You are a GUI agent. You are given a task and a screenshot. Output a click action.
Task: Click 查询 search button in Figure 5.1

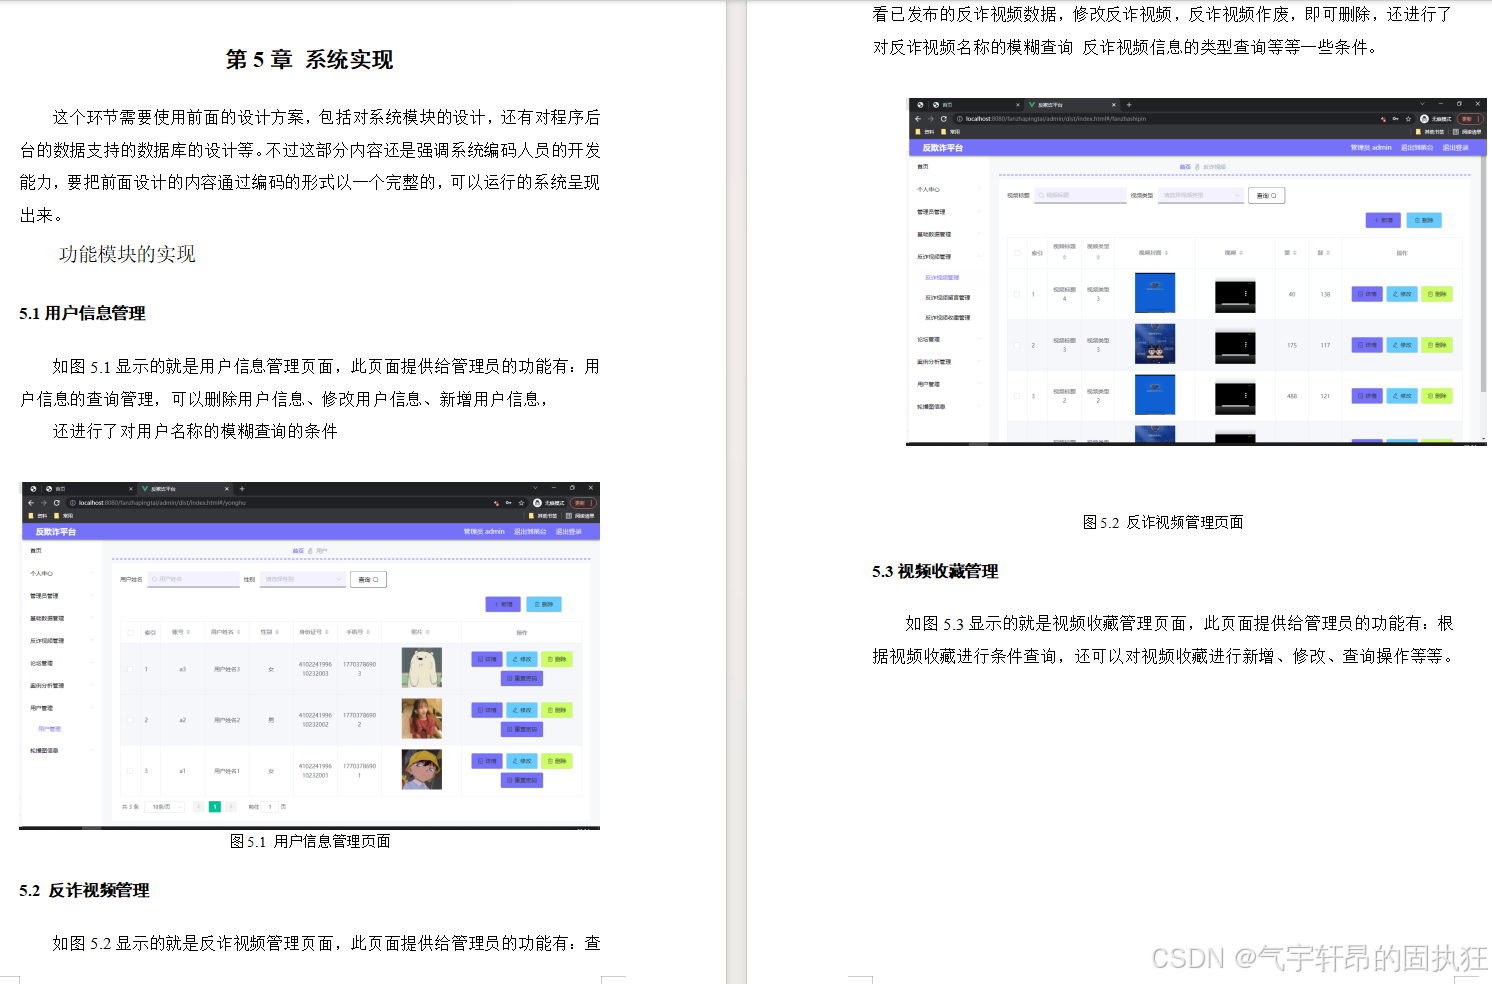click(368, 579)
